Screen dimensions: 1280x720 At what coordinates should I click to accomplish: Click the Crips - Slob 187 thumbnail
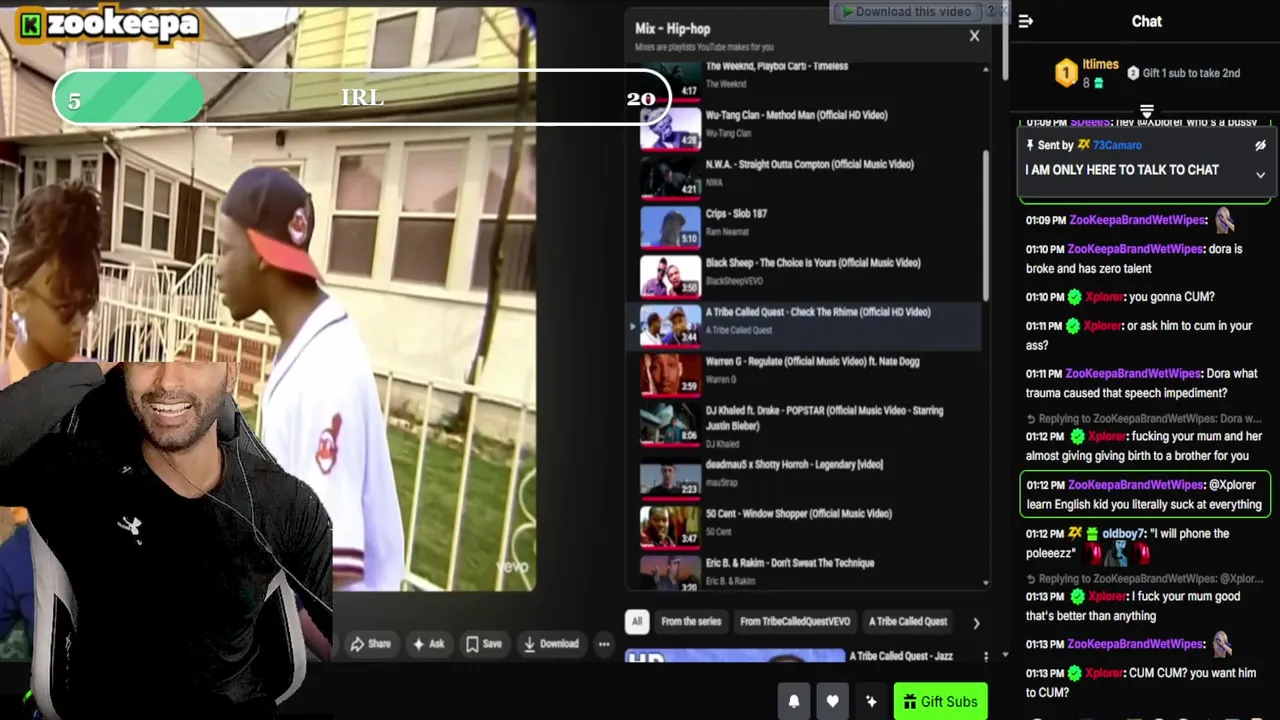[x=670, y=226]
